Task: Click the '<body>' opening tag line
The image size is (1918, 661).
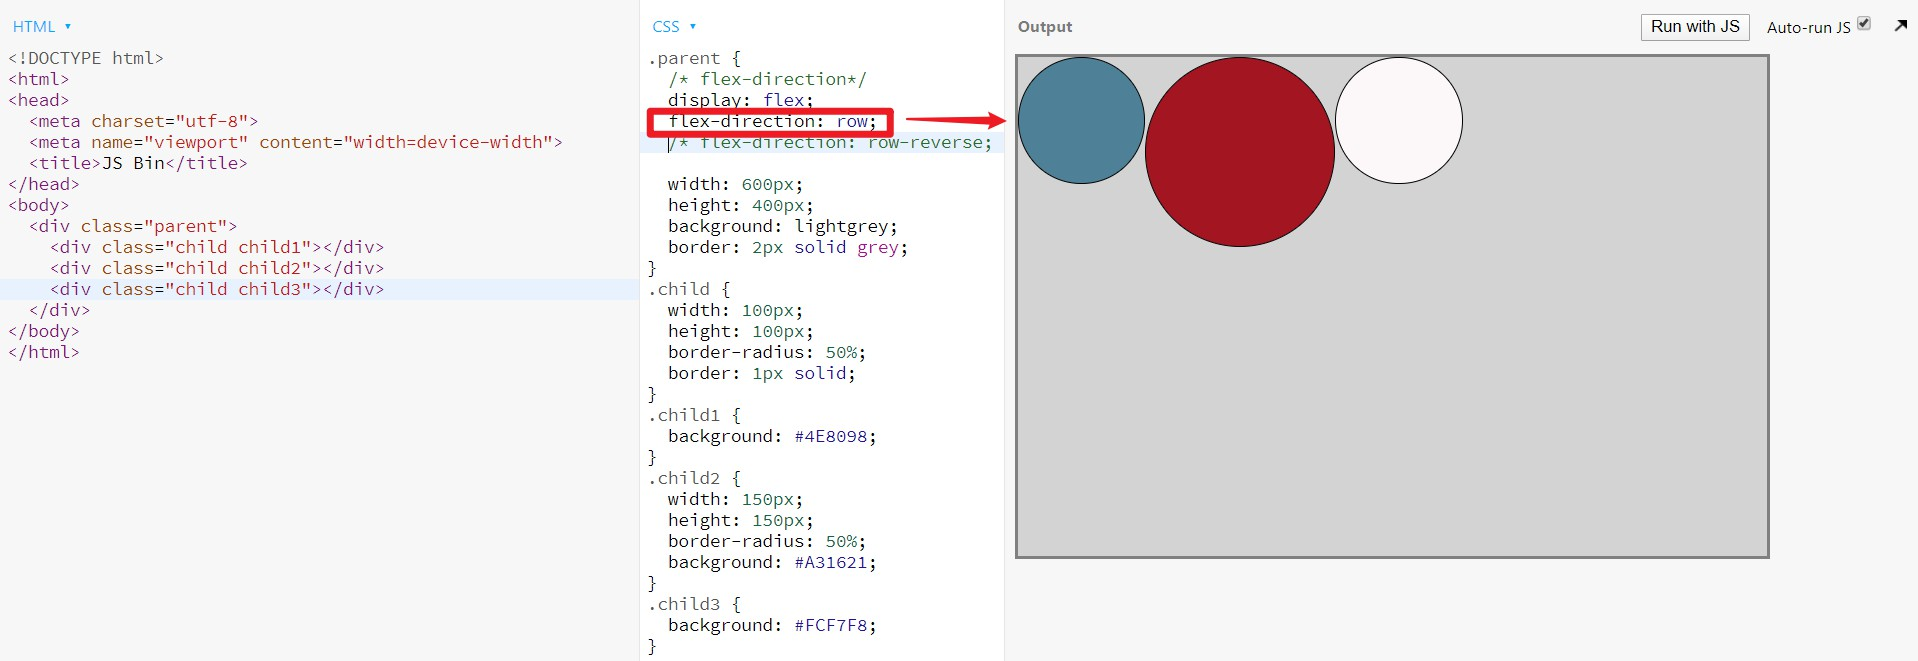Action: [x=39, y=206]
